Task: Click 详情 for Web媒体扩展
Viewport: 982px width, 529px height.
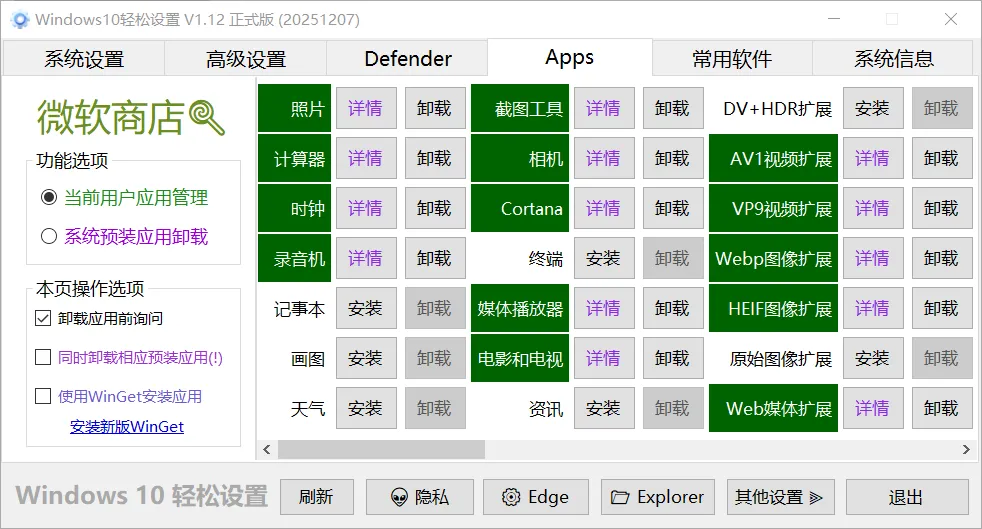Action: point(872,409)
